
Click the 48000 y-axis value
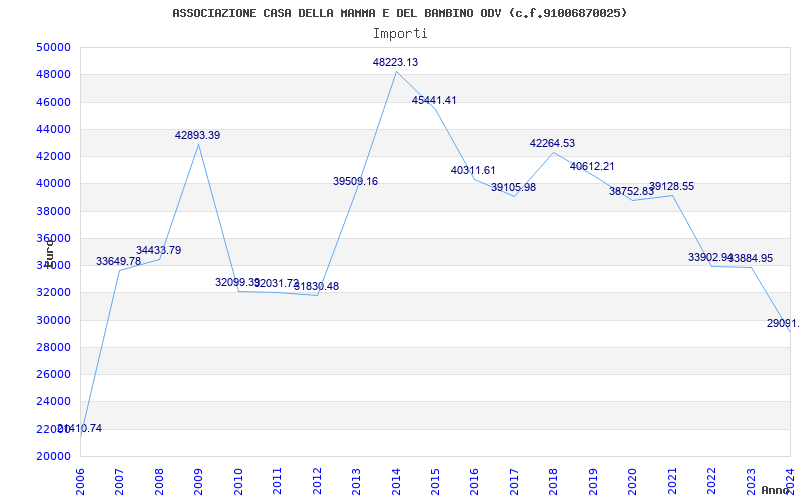(x=53, y=74)
